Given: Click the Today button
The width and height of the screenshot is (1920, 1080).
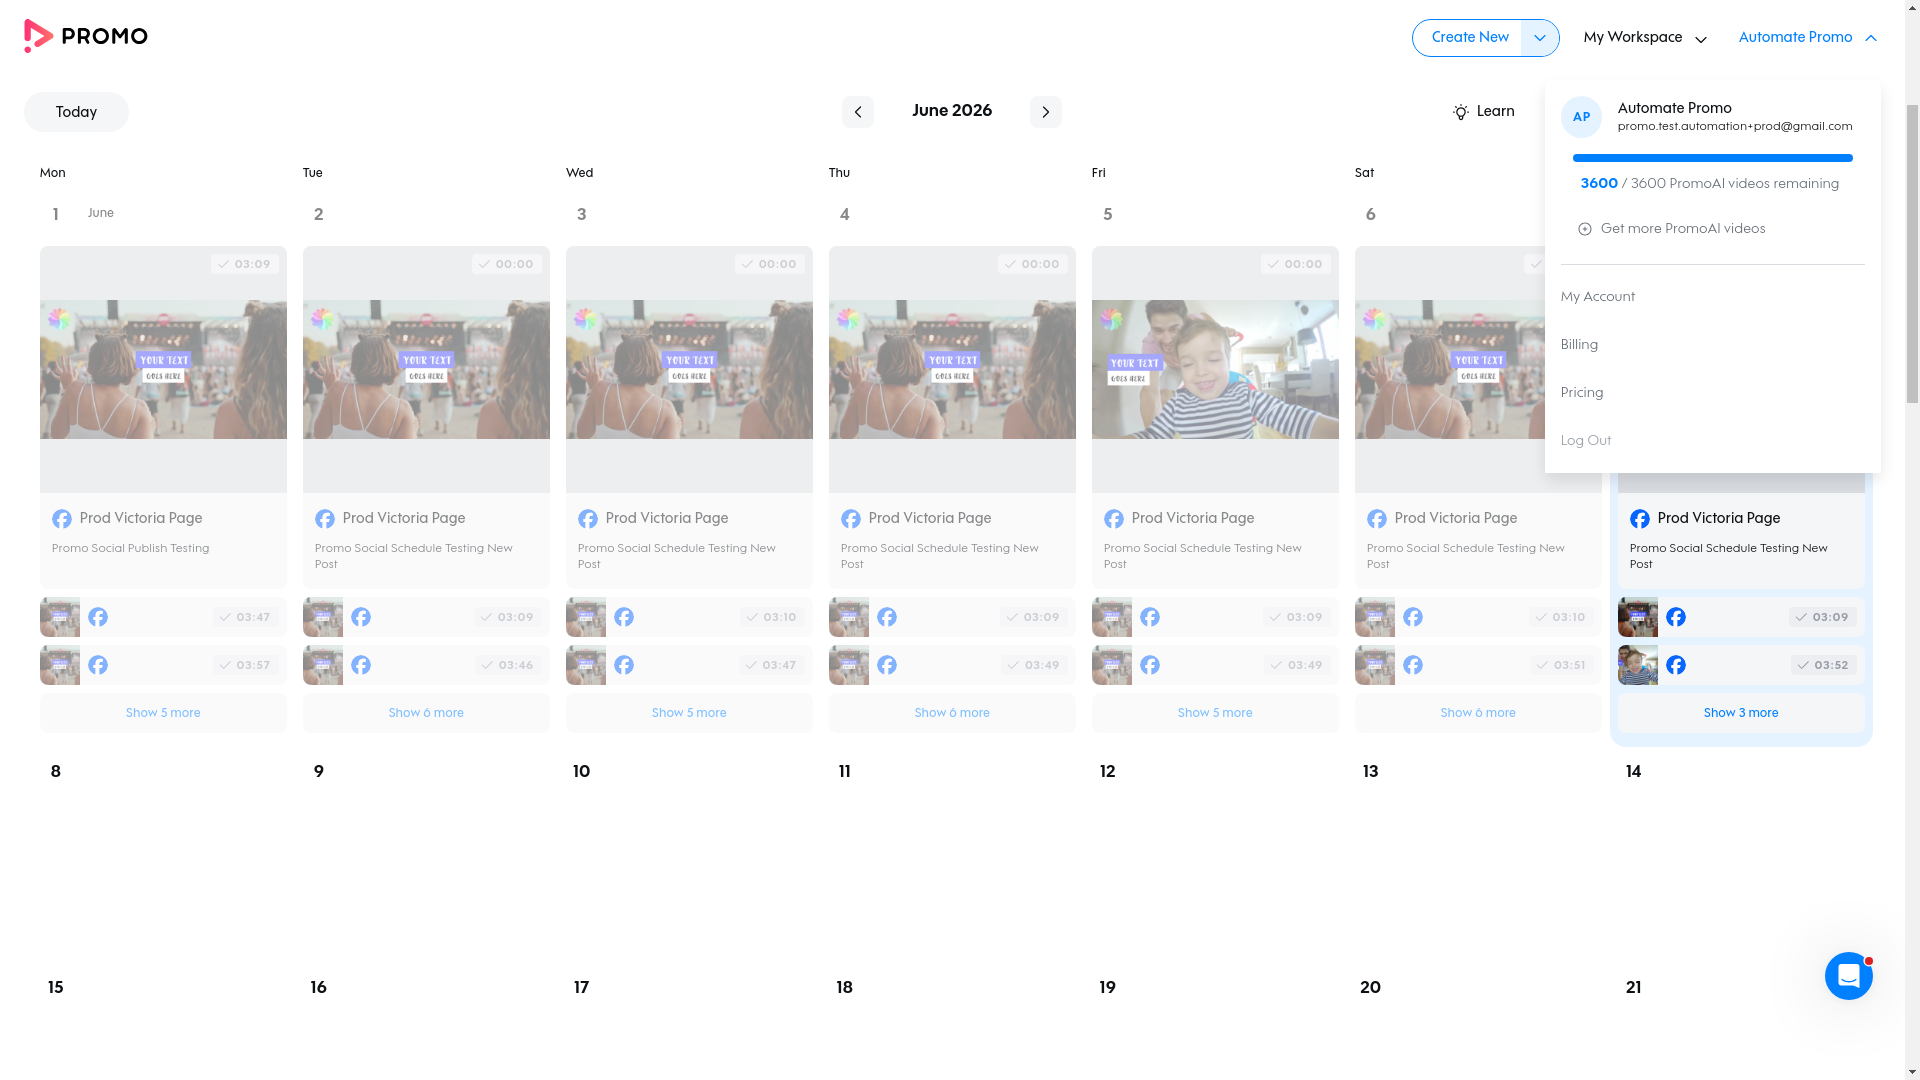Looking at the screenshot, I should [x=76, y=112].
